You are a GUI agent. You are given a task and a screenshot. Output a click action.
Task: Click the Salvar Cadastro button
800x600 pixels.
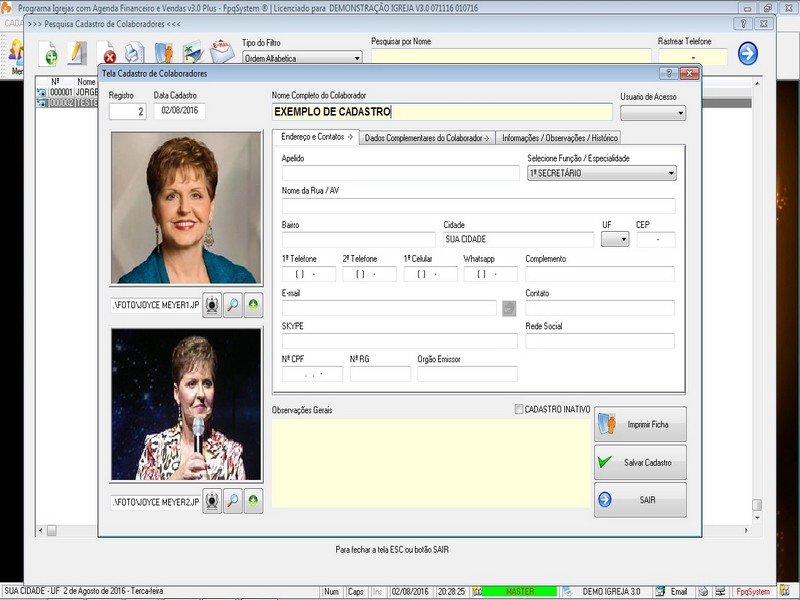640,462
